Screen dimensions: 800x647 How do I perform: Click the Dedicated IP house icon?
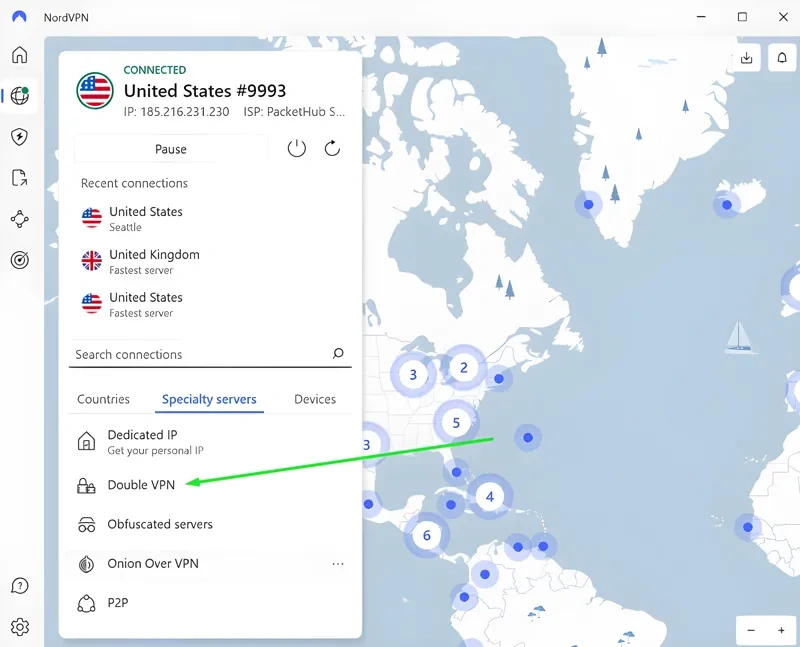point(86,441)
